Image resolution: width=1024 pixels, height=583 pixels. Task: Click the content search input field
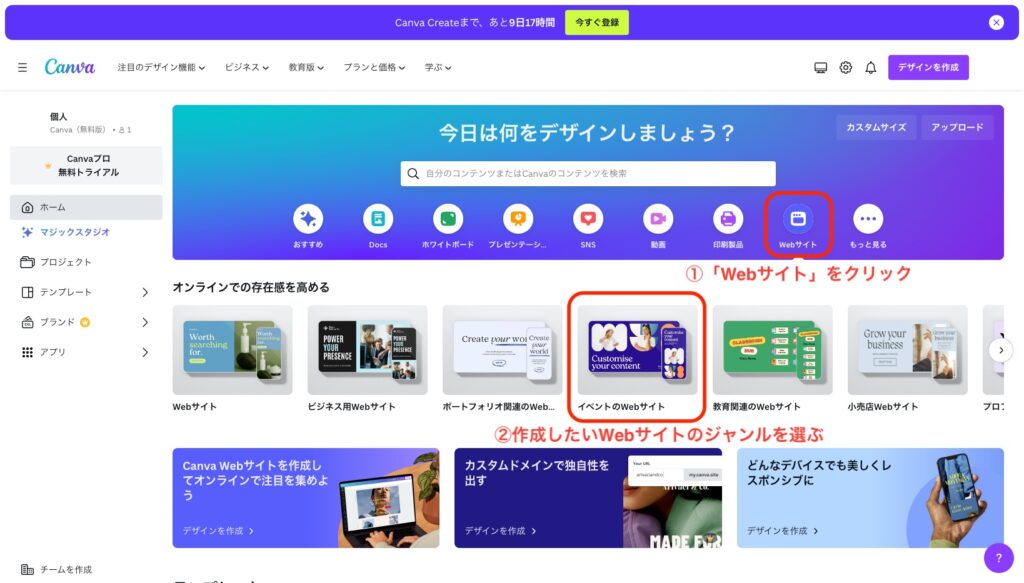[588, 174]
